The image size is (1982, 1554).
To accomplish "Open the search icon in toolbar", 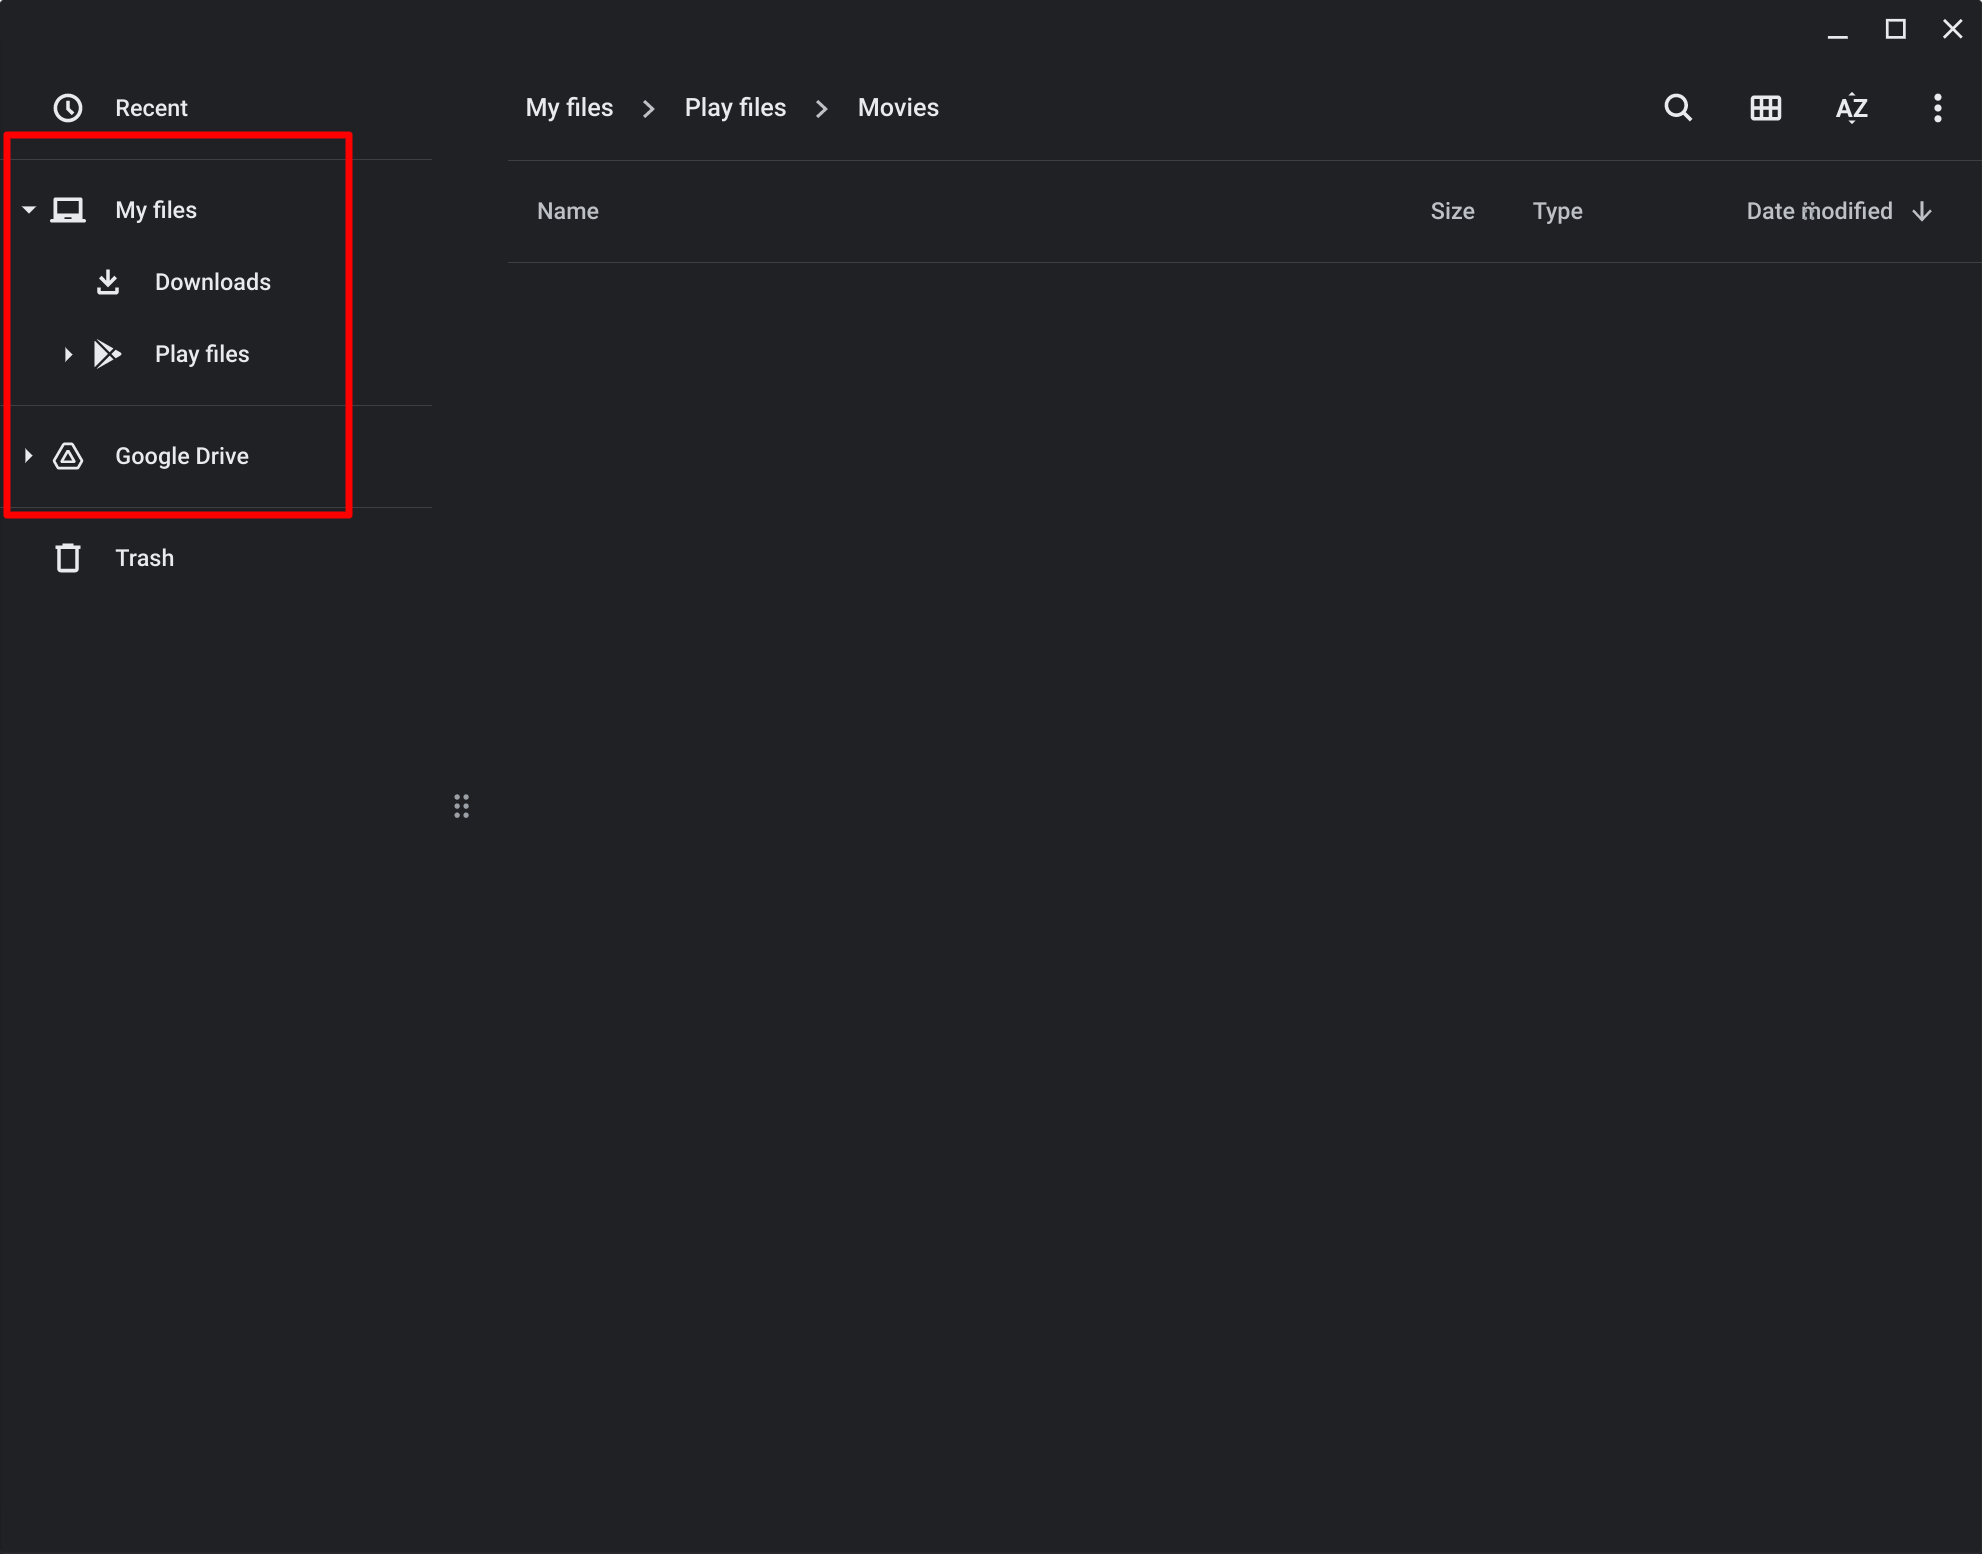I will pyautogui.click(x=1678, y=108).
